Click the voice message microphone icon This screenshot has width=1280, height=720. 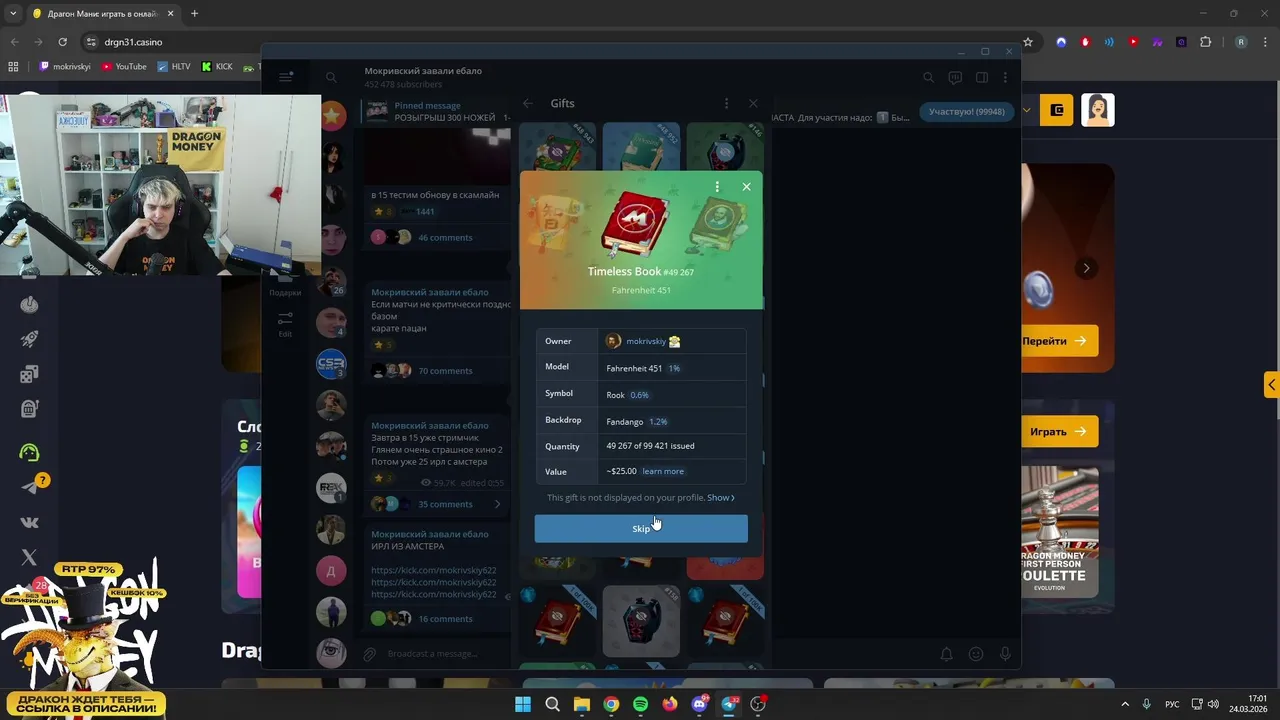tap(1005, 654)
